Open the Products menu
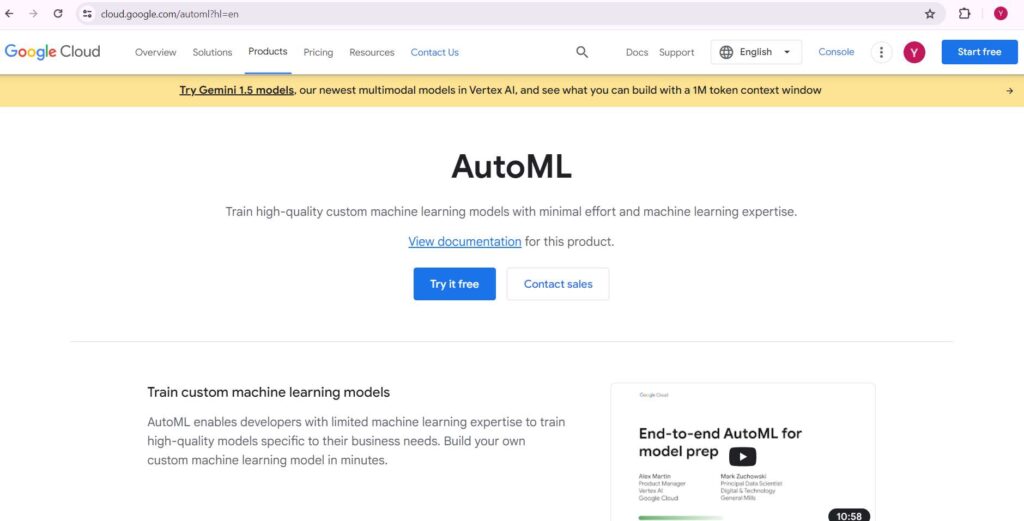Image resolution: width=1024 pixels, height=521 pixels. pyautogui.click(x=268, y=52)
